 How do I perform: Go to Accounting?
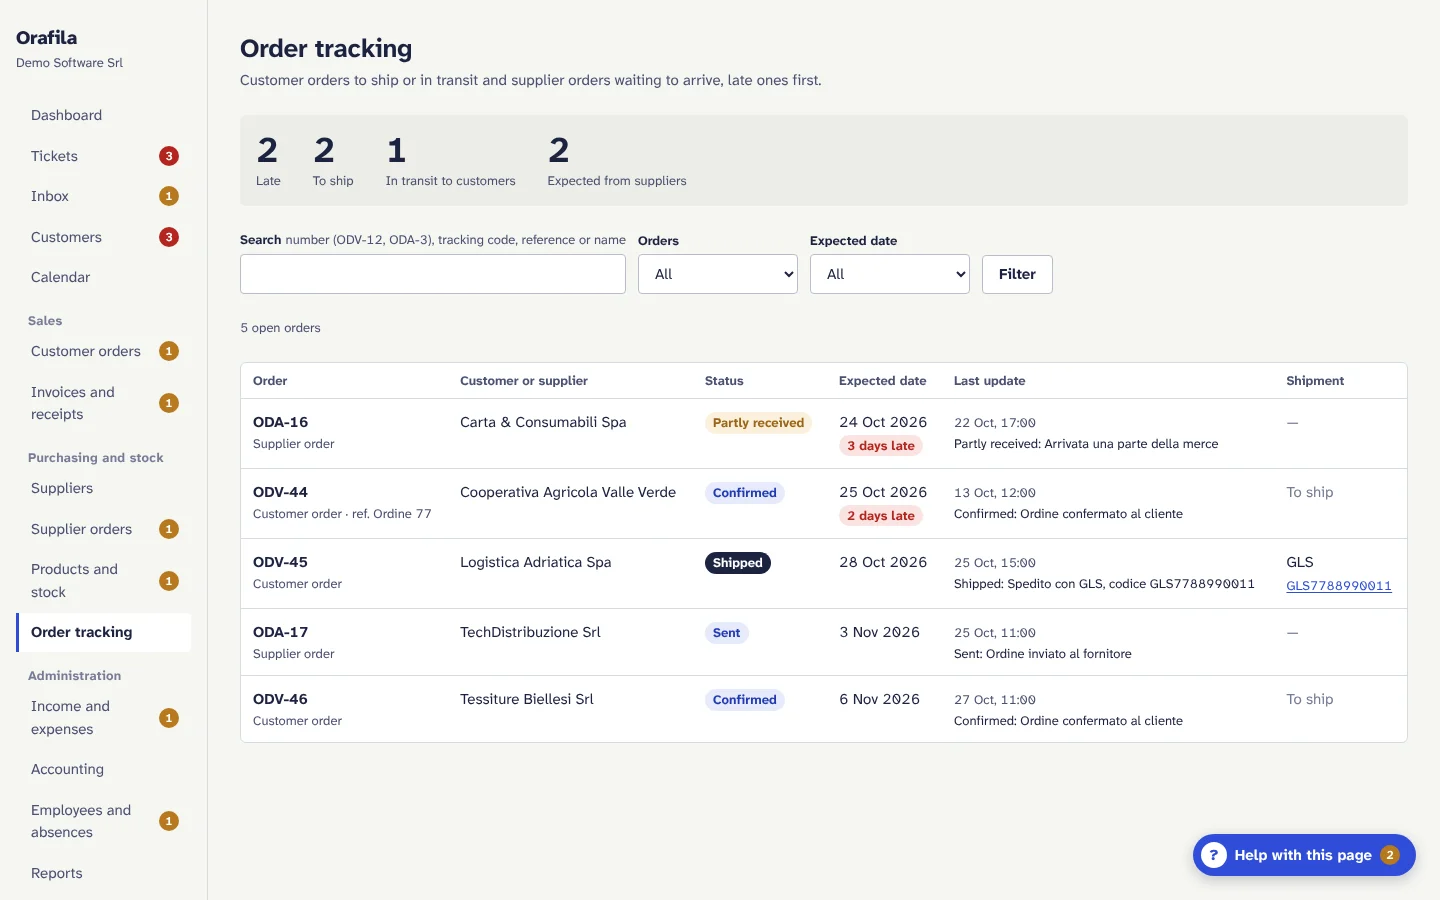point(104,769)
